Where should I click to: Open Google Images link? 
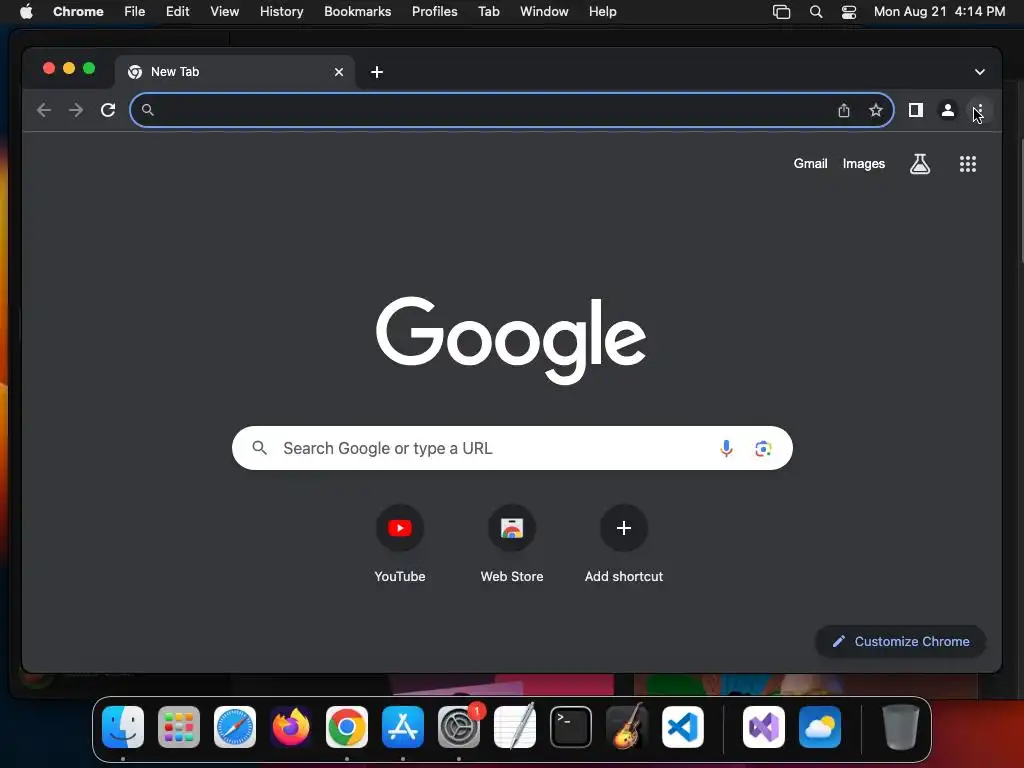863,164
